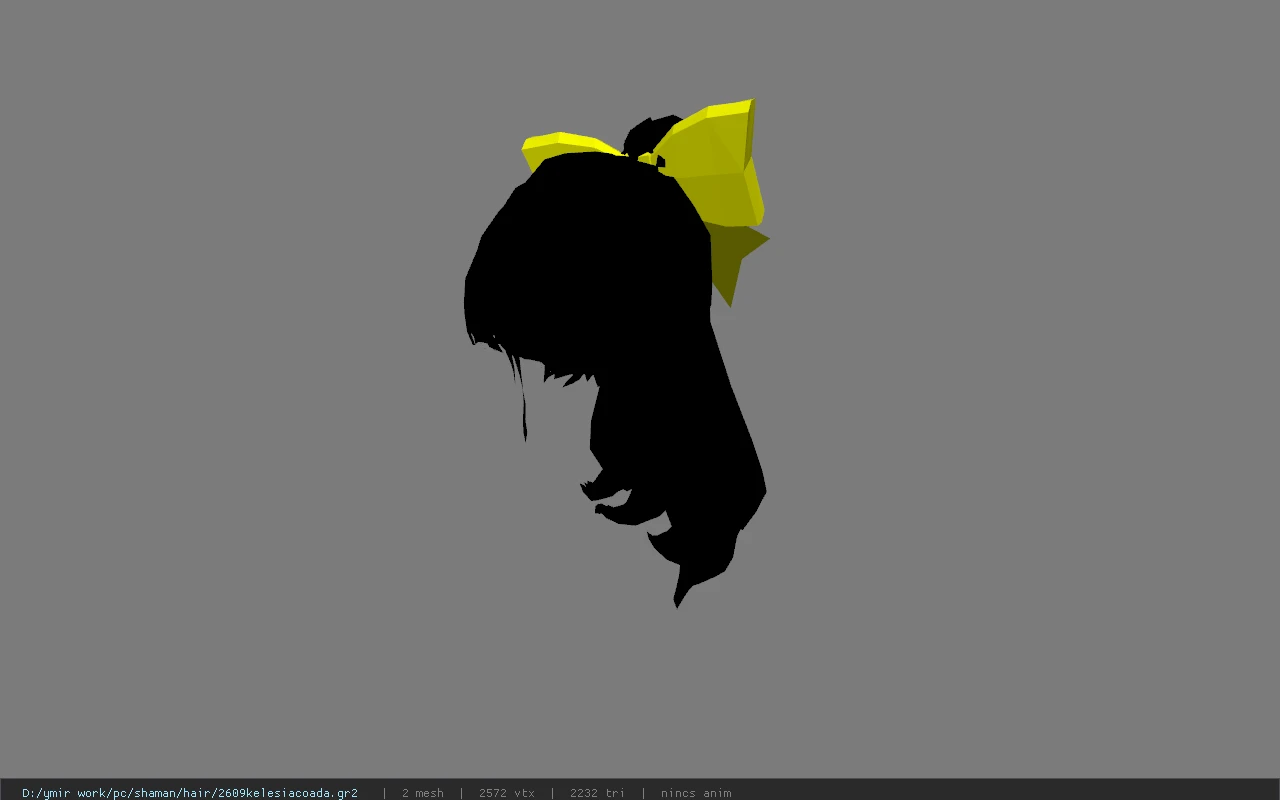This screenshot has width=1280, height=800.
Task: Click the "2232 tri" triangle count
Action: pos(597,793)
